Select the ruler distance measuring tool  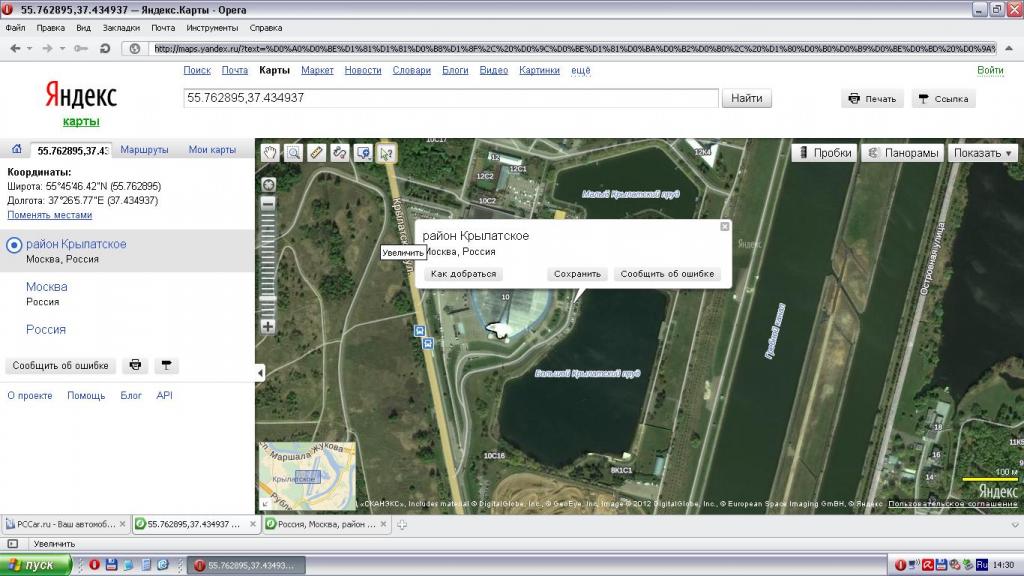(317, 153)
